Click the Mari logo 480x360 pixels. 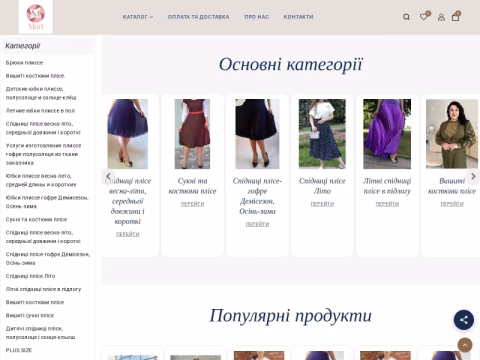coord(36,17)
